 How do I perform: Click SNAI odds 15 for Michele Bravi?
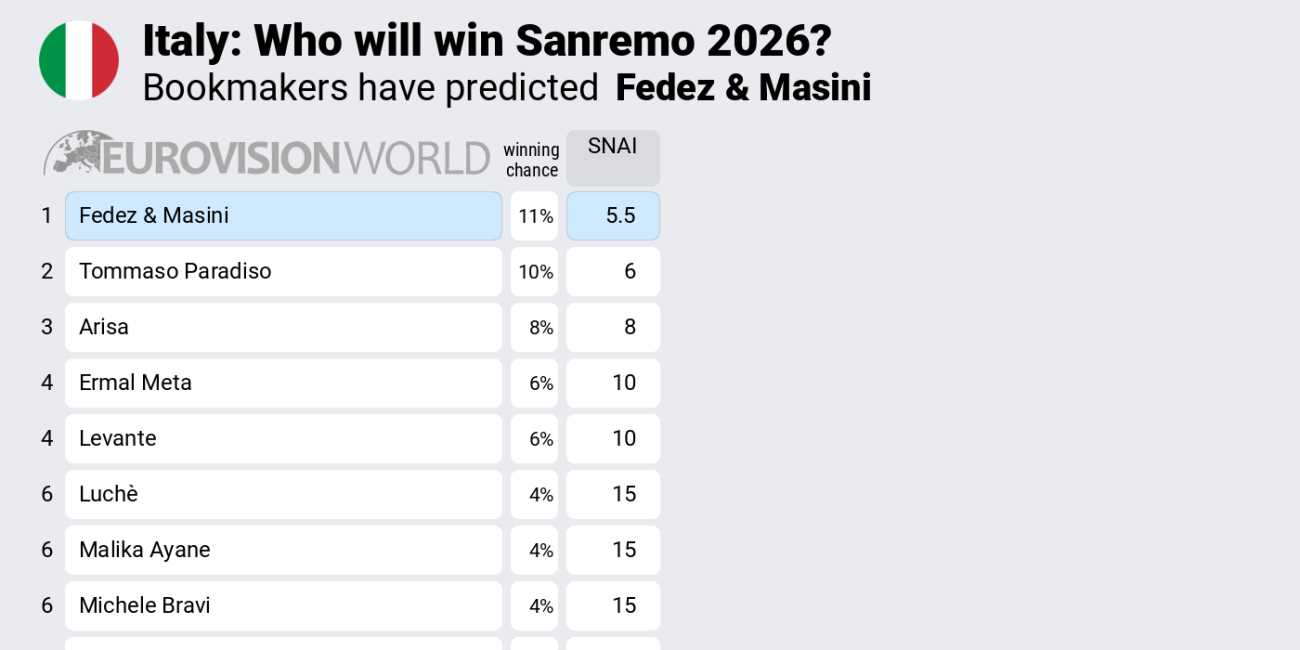[x=613, y=606]
